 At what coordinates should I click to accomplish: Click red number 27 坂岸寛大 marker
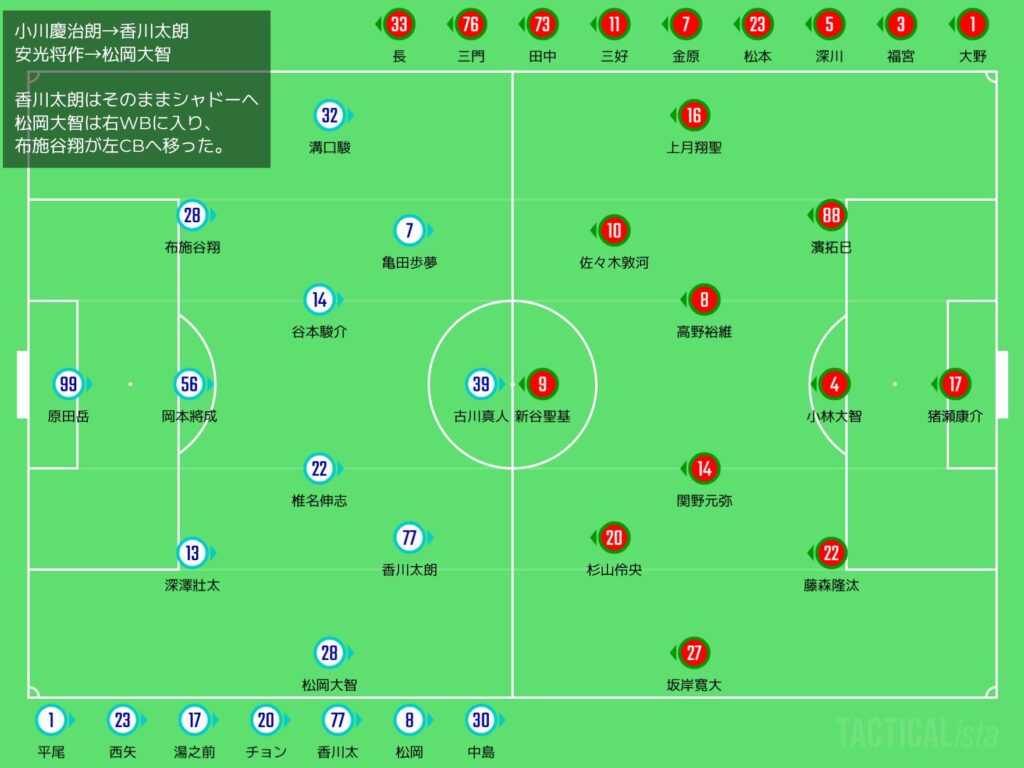click(694, 654)
